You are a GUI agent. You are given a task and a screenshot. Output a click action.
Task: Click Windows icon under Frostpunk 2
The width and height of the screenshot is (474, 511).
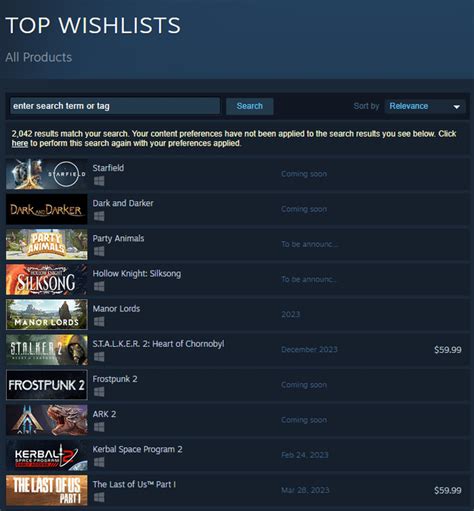coord(99,392)
